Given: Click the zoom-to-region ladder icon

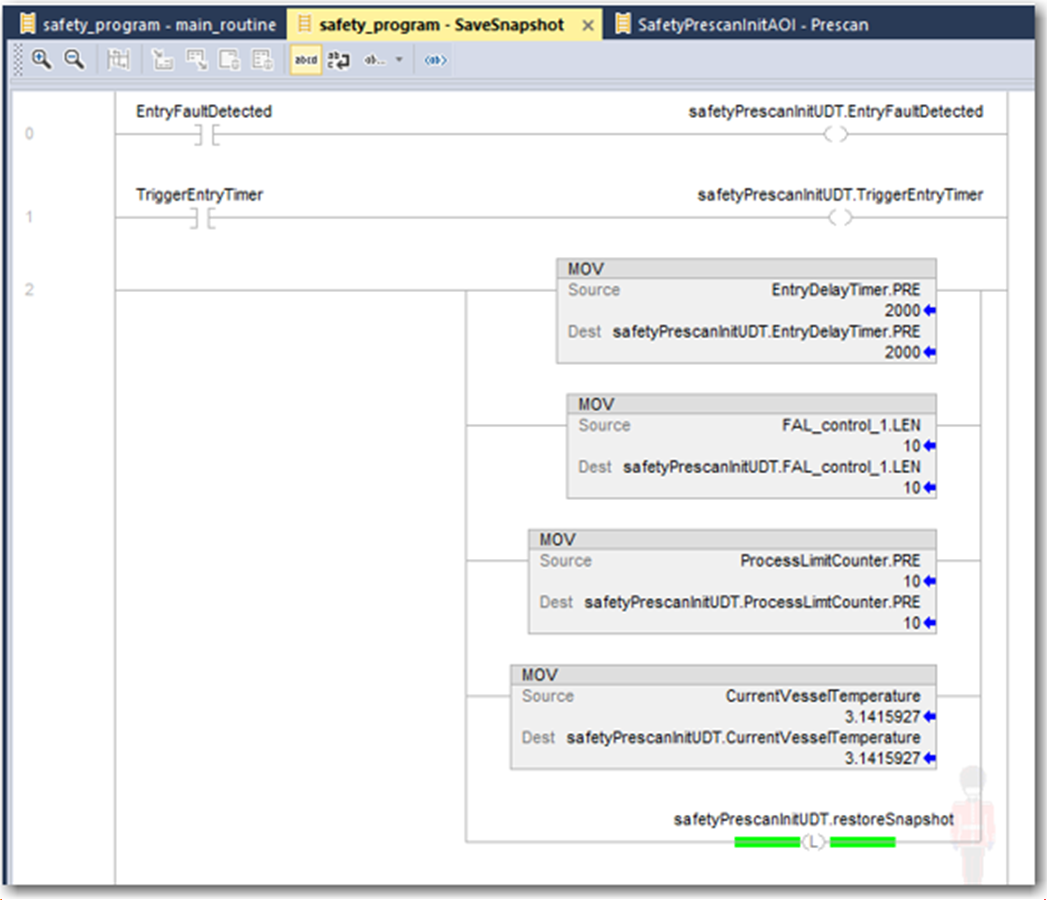Looking at the screenshot, I should click(119, 60).
